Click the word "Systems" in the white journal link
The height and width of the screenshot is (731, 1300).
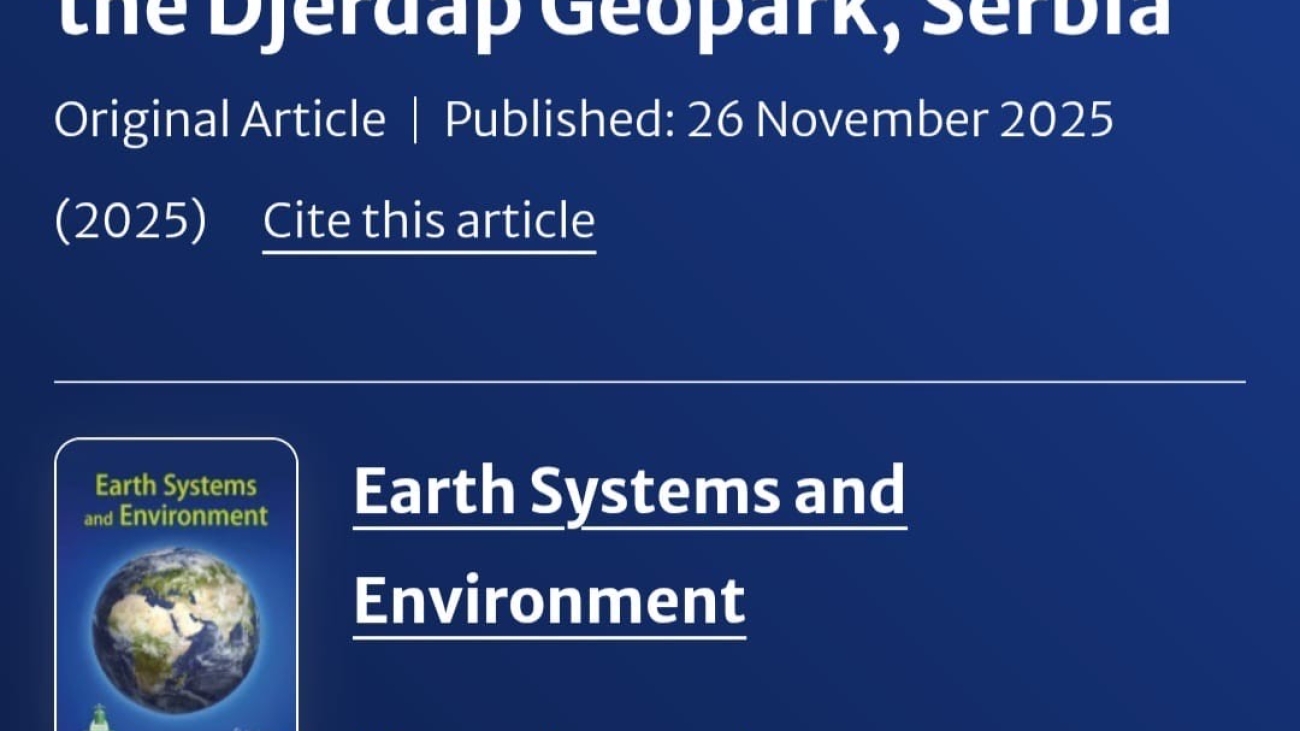(x=656, y=491)
